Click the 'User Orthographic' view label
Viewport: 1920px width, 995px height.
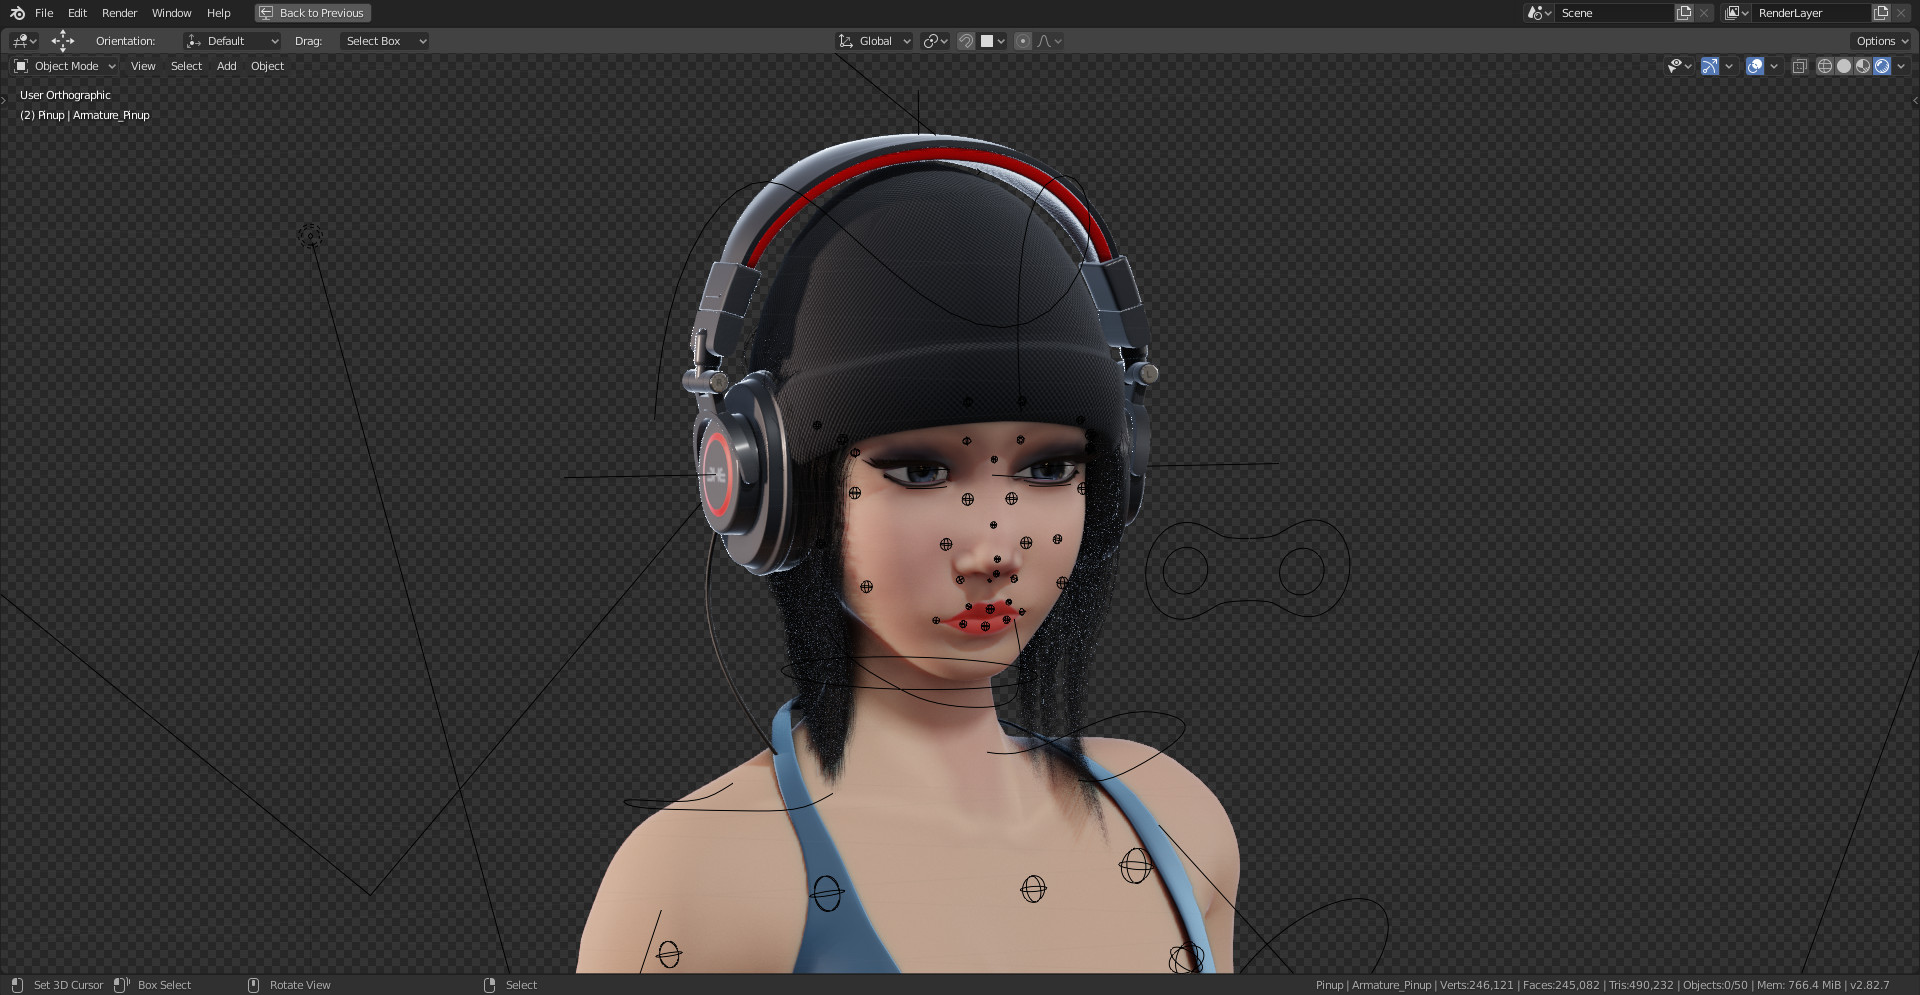pyautogui.click(x=65, y=95)
